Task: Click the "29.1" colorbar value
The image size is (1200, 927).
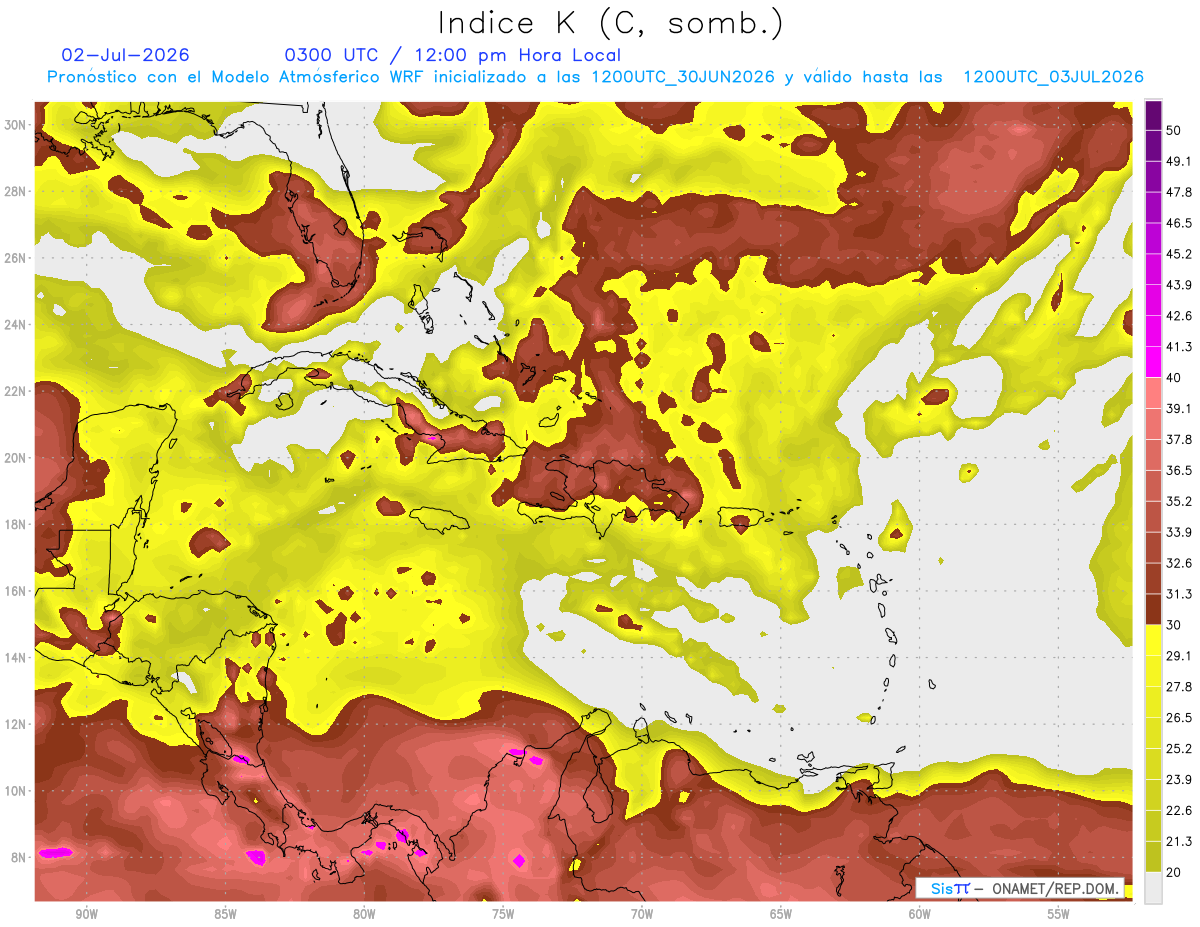Action: tap(1178, 656)
